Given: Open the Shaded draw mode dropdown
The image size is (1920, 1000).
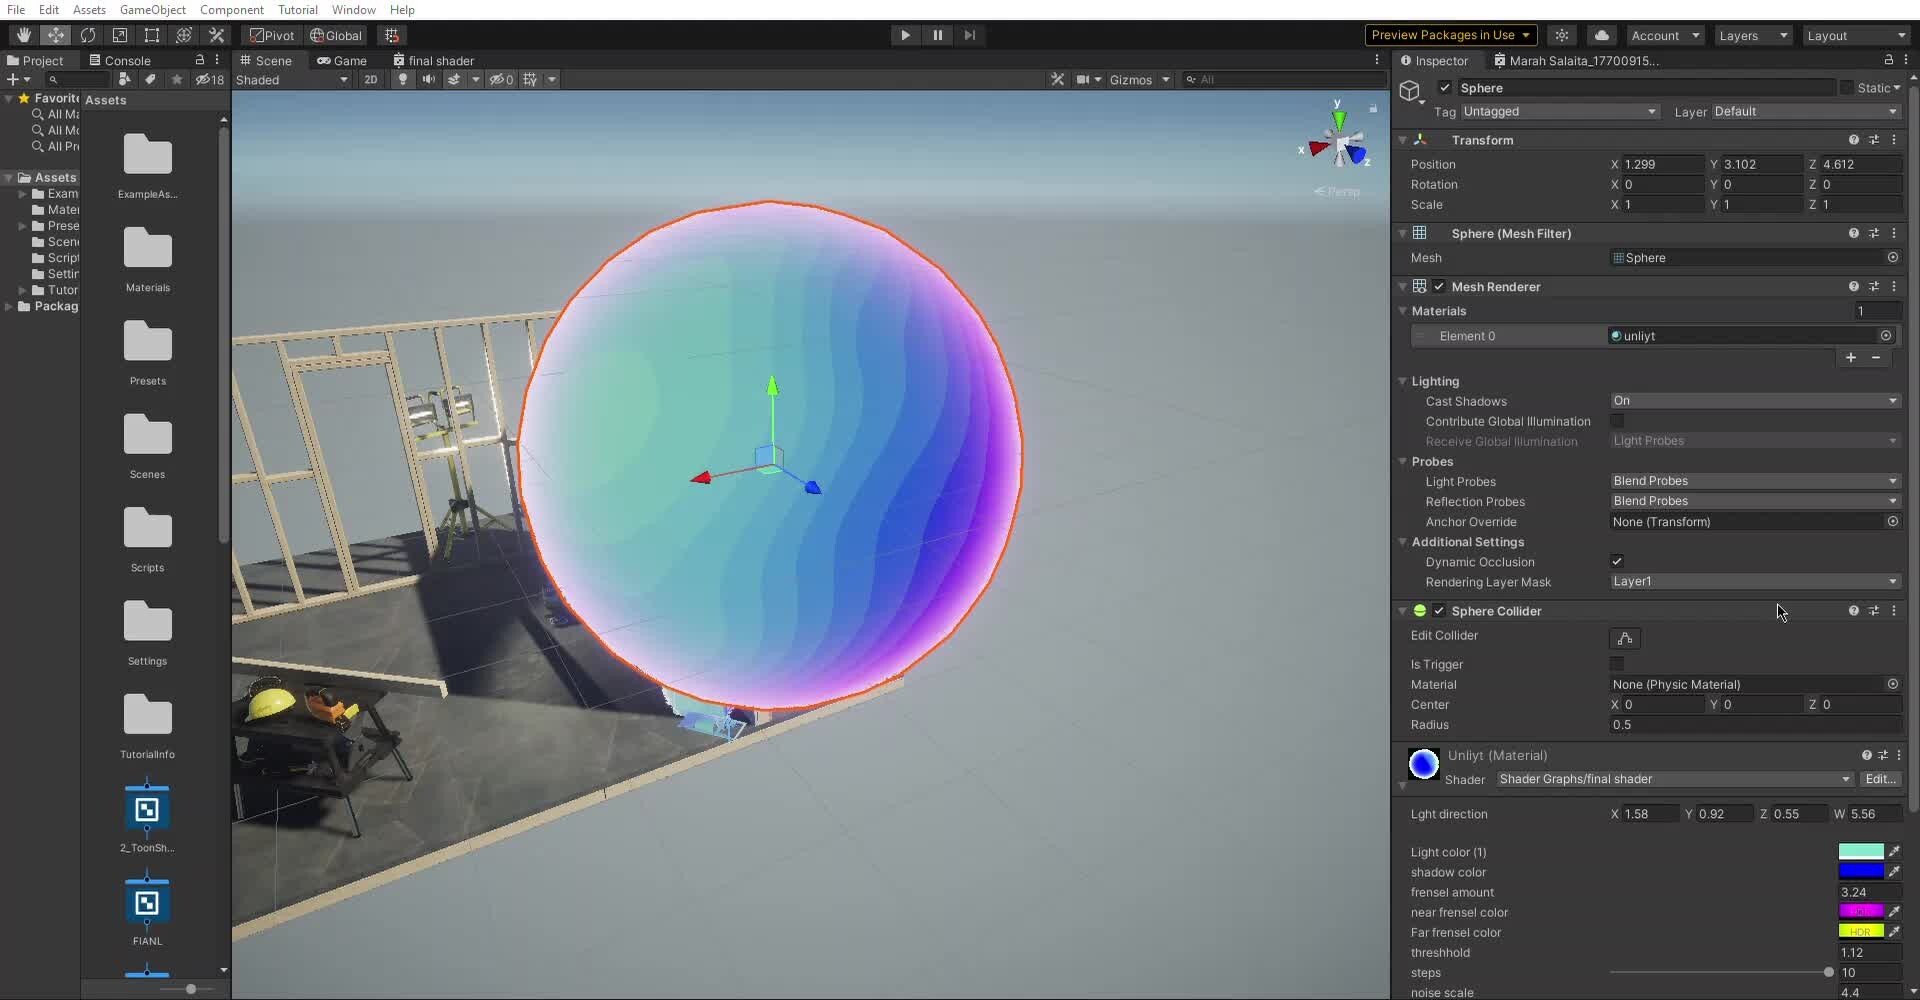Looking at the screenshot, I should click(292, 80).
